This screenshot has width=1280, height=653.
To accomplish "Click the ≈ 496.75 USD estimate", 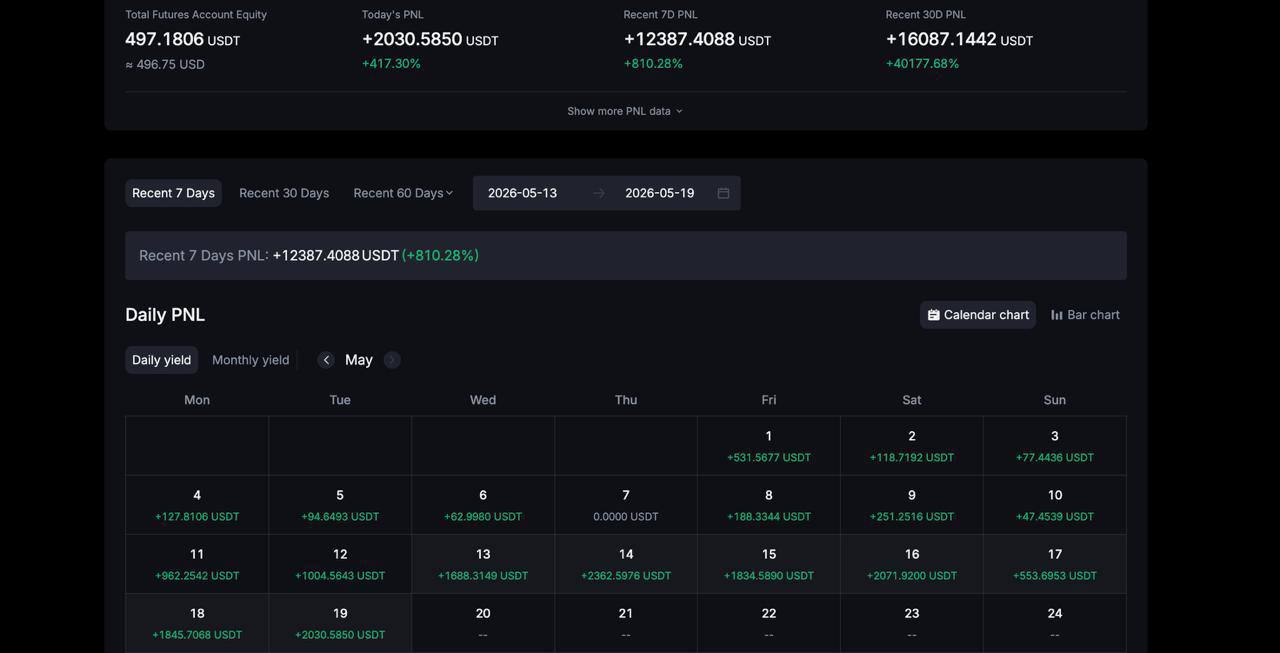I will 165,64.
